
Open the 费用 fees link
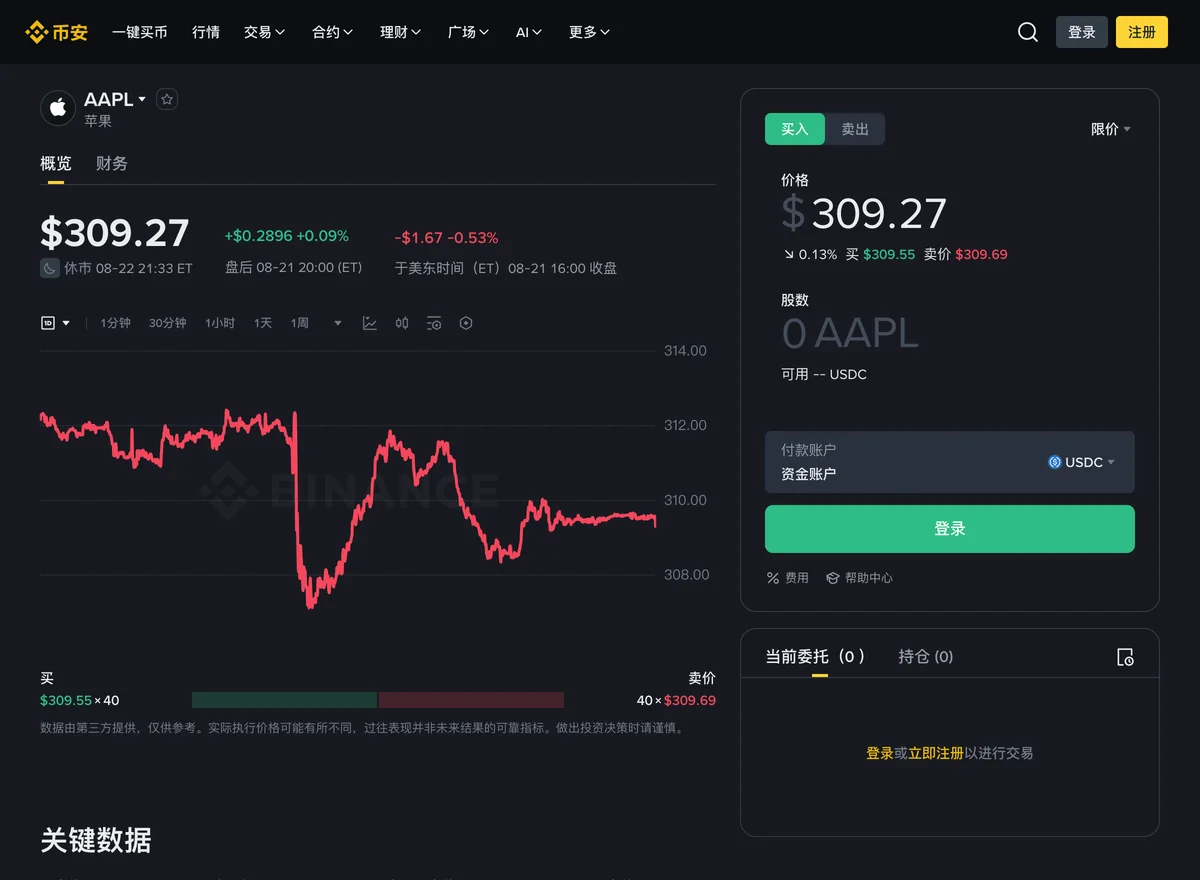(787, 578)
